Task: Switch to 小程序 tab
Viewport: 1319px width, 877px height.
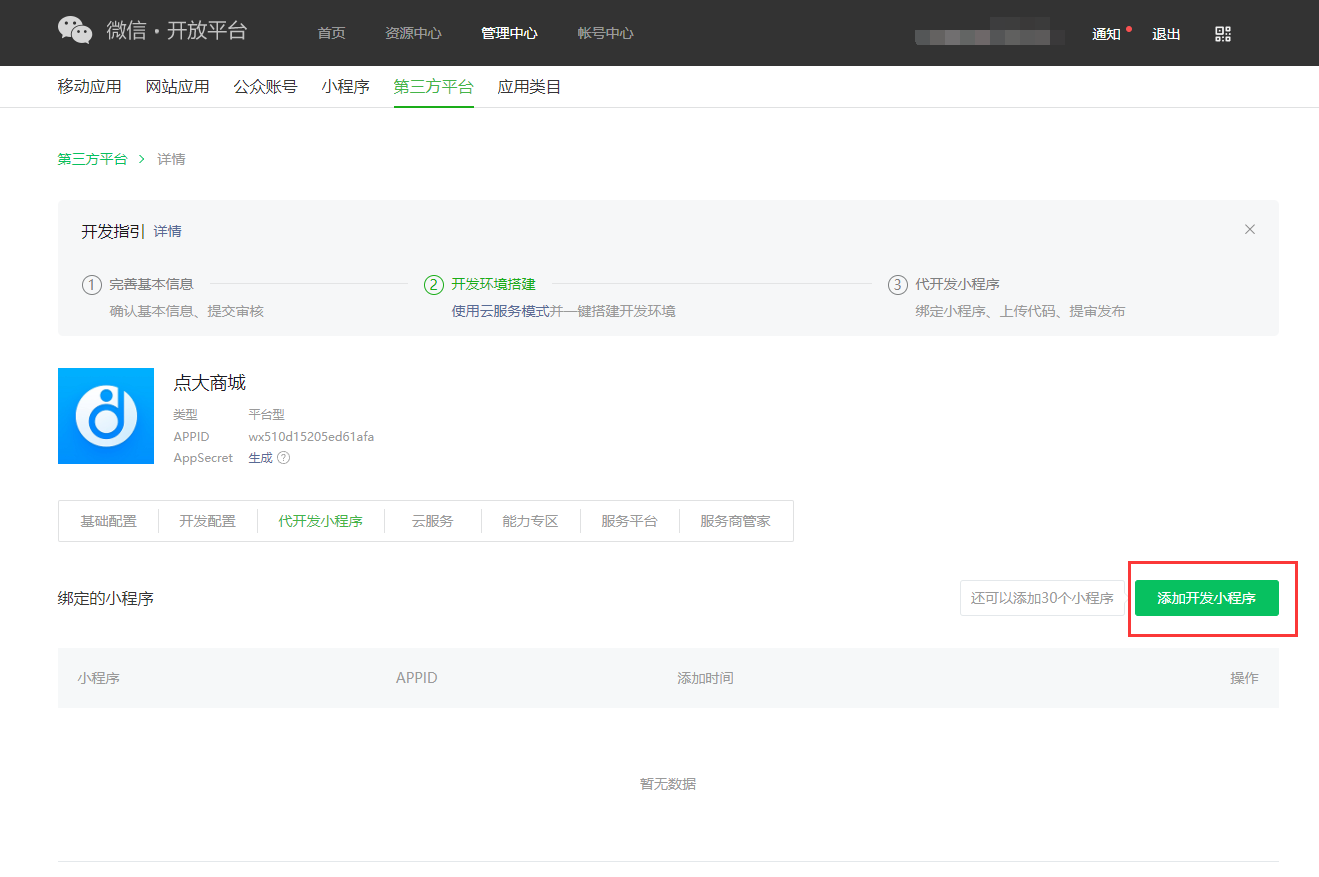Action: (346, 87)
